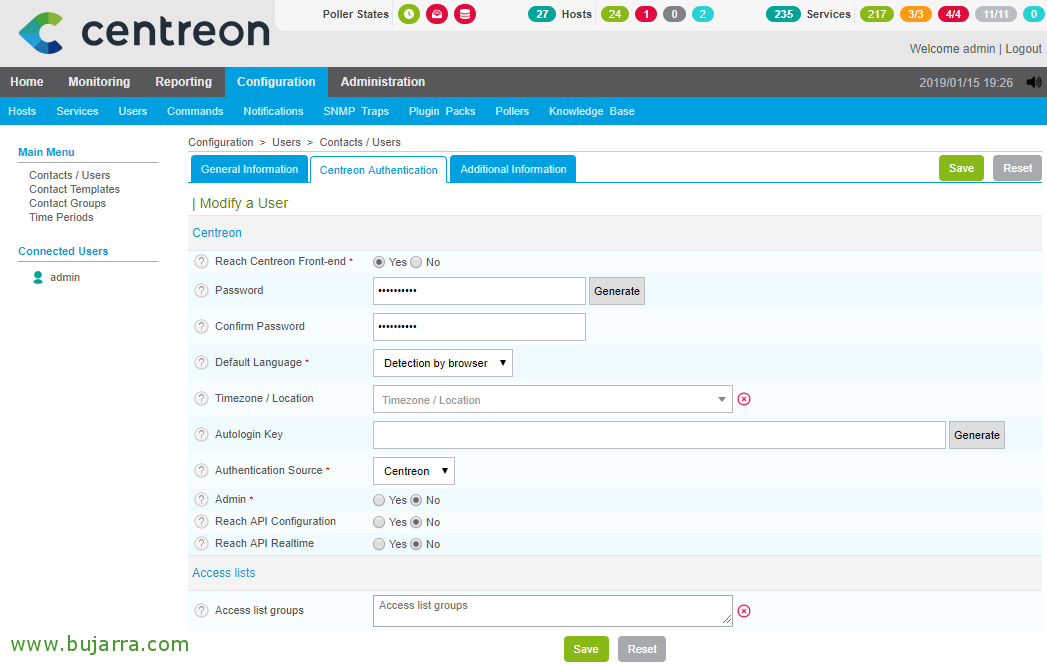This screenshot has width=1047, height=666.
Task: Click the red hosts down badge 1
Action: tap(646, 14)
